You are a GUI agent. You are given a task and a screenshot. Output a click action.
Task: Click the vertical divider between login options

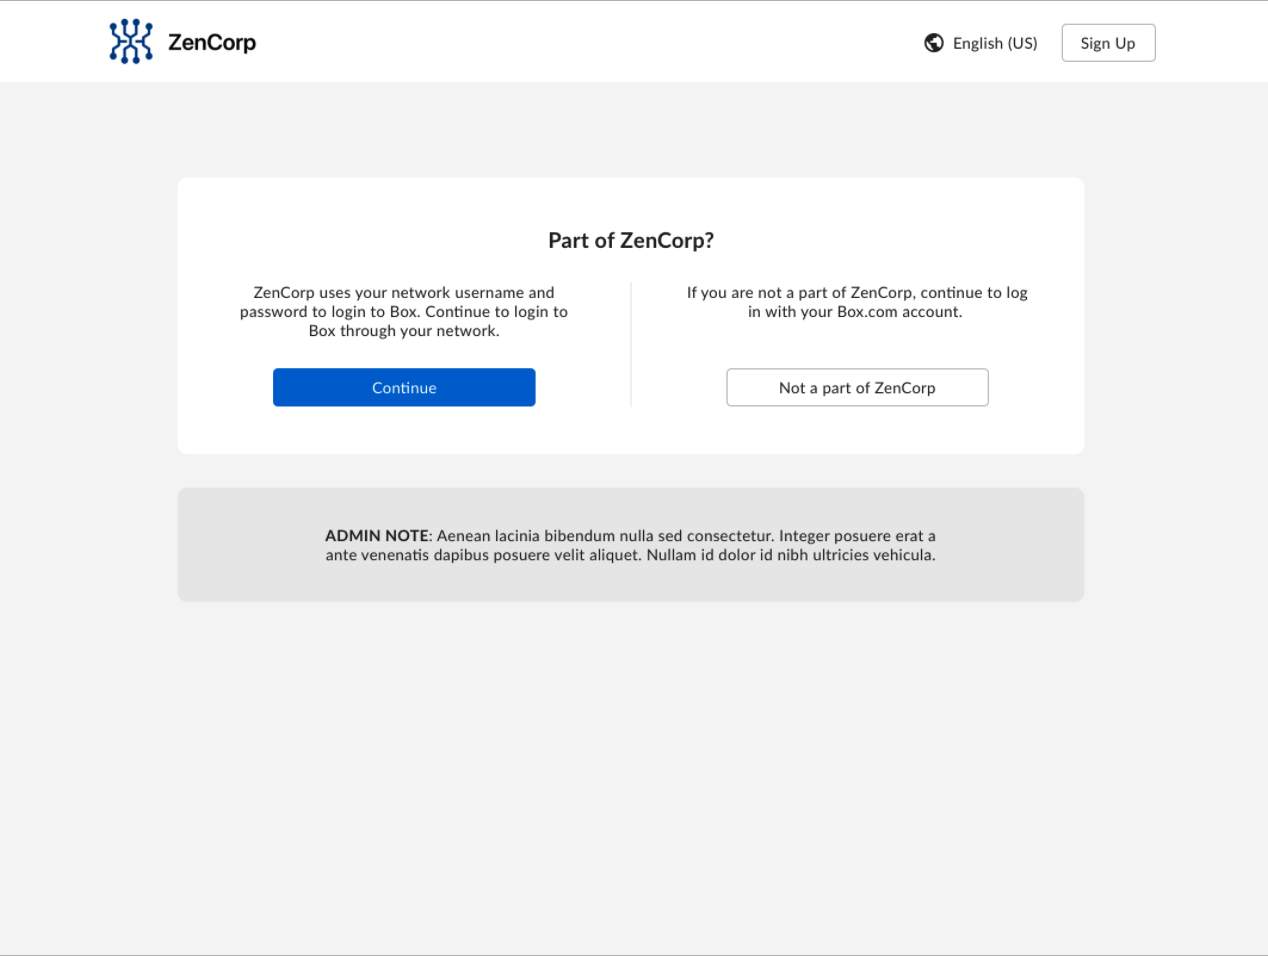click(x=631, y=345)
